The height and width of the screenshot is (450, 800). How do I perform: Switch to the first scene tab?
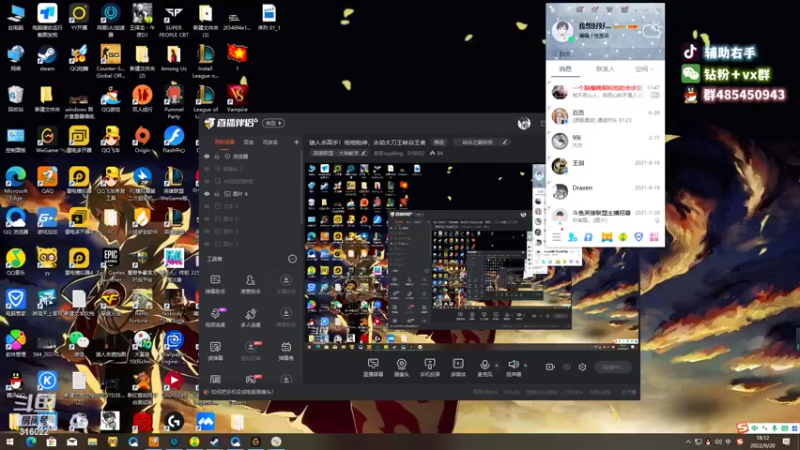(x=224, y=142)
